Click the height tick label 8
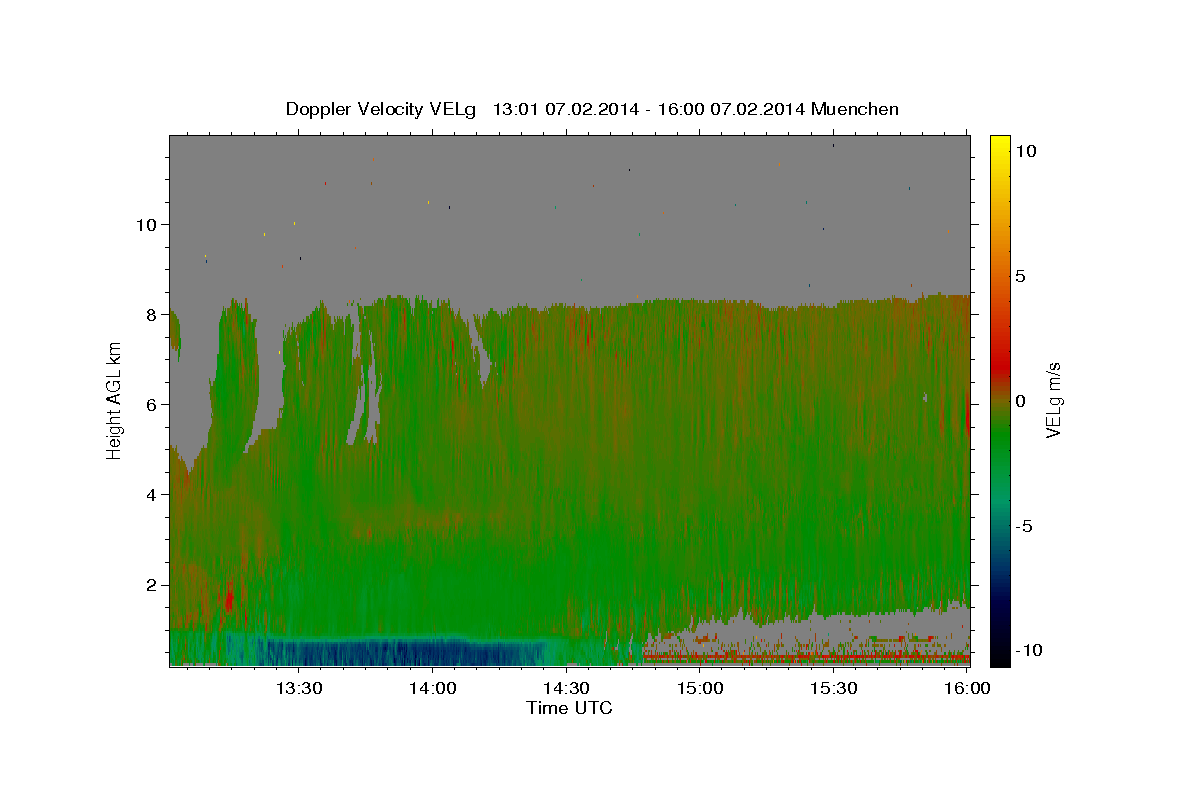 [153, 315]
